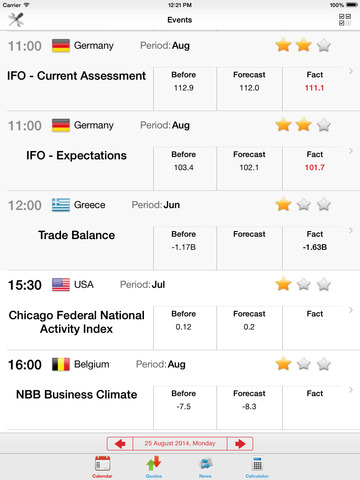Toggle first star on USA Chicago Fed event
Image resolution: width=360 pixels, height=480 pixels.
(x=283, y=284)
